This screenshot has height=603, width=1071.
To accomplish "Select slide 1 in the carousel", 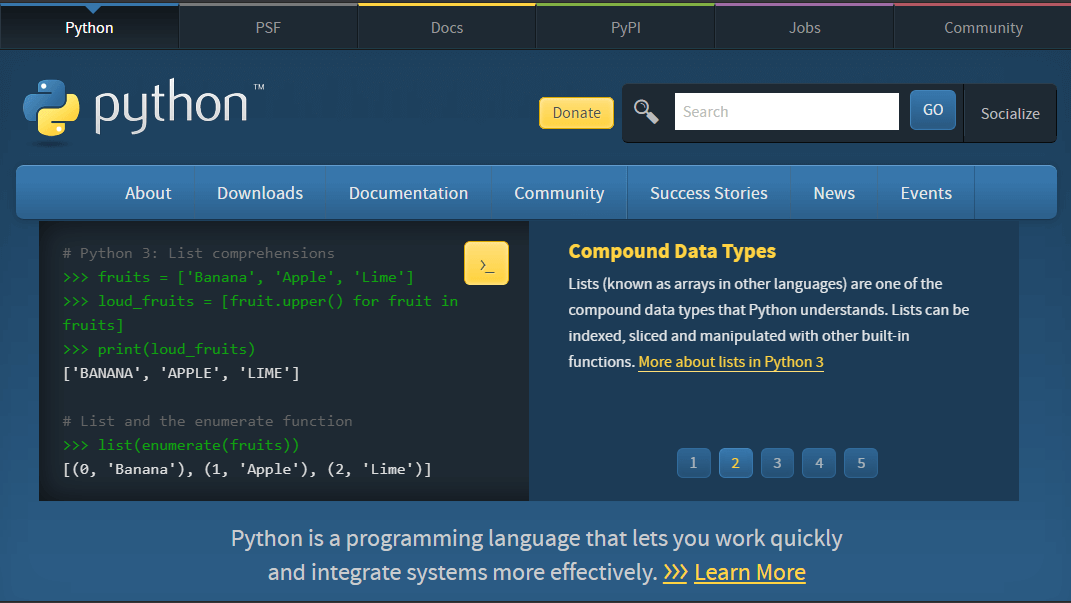I will (693, 463).
